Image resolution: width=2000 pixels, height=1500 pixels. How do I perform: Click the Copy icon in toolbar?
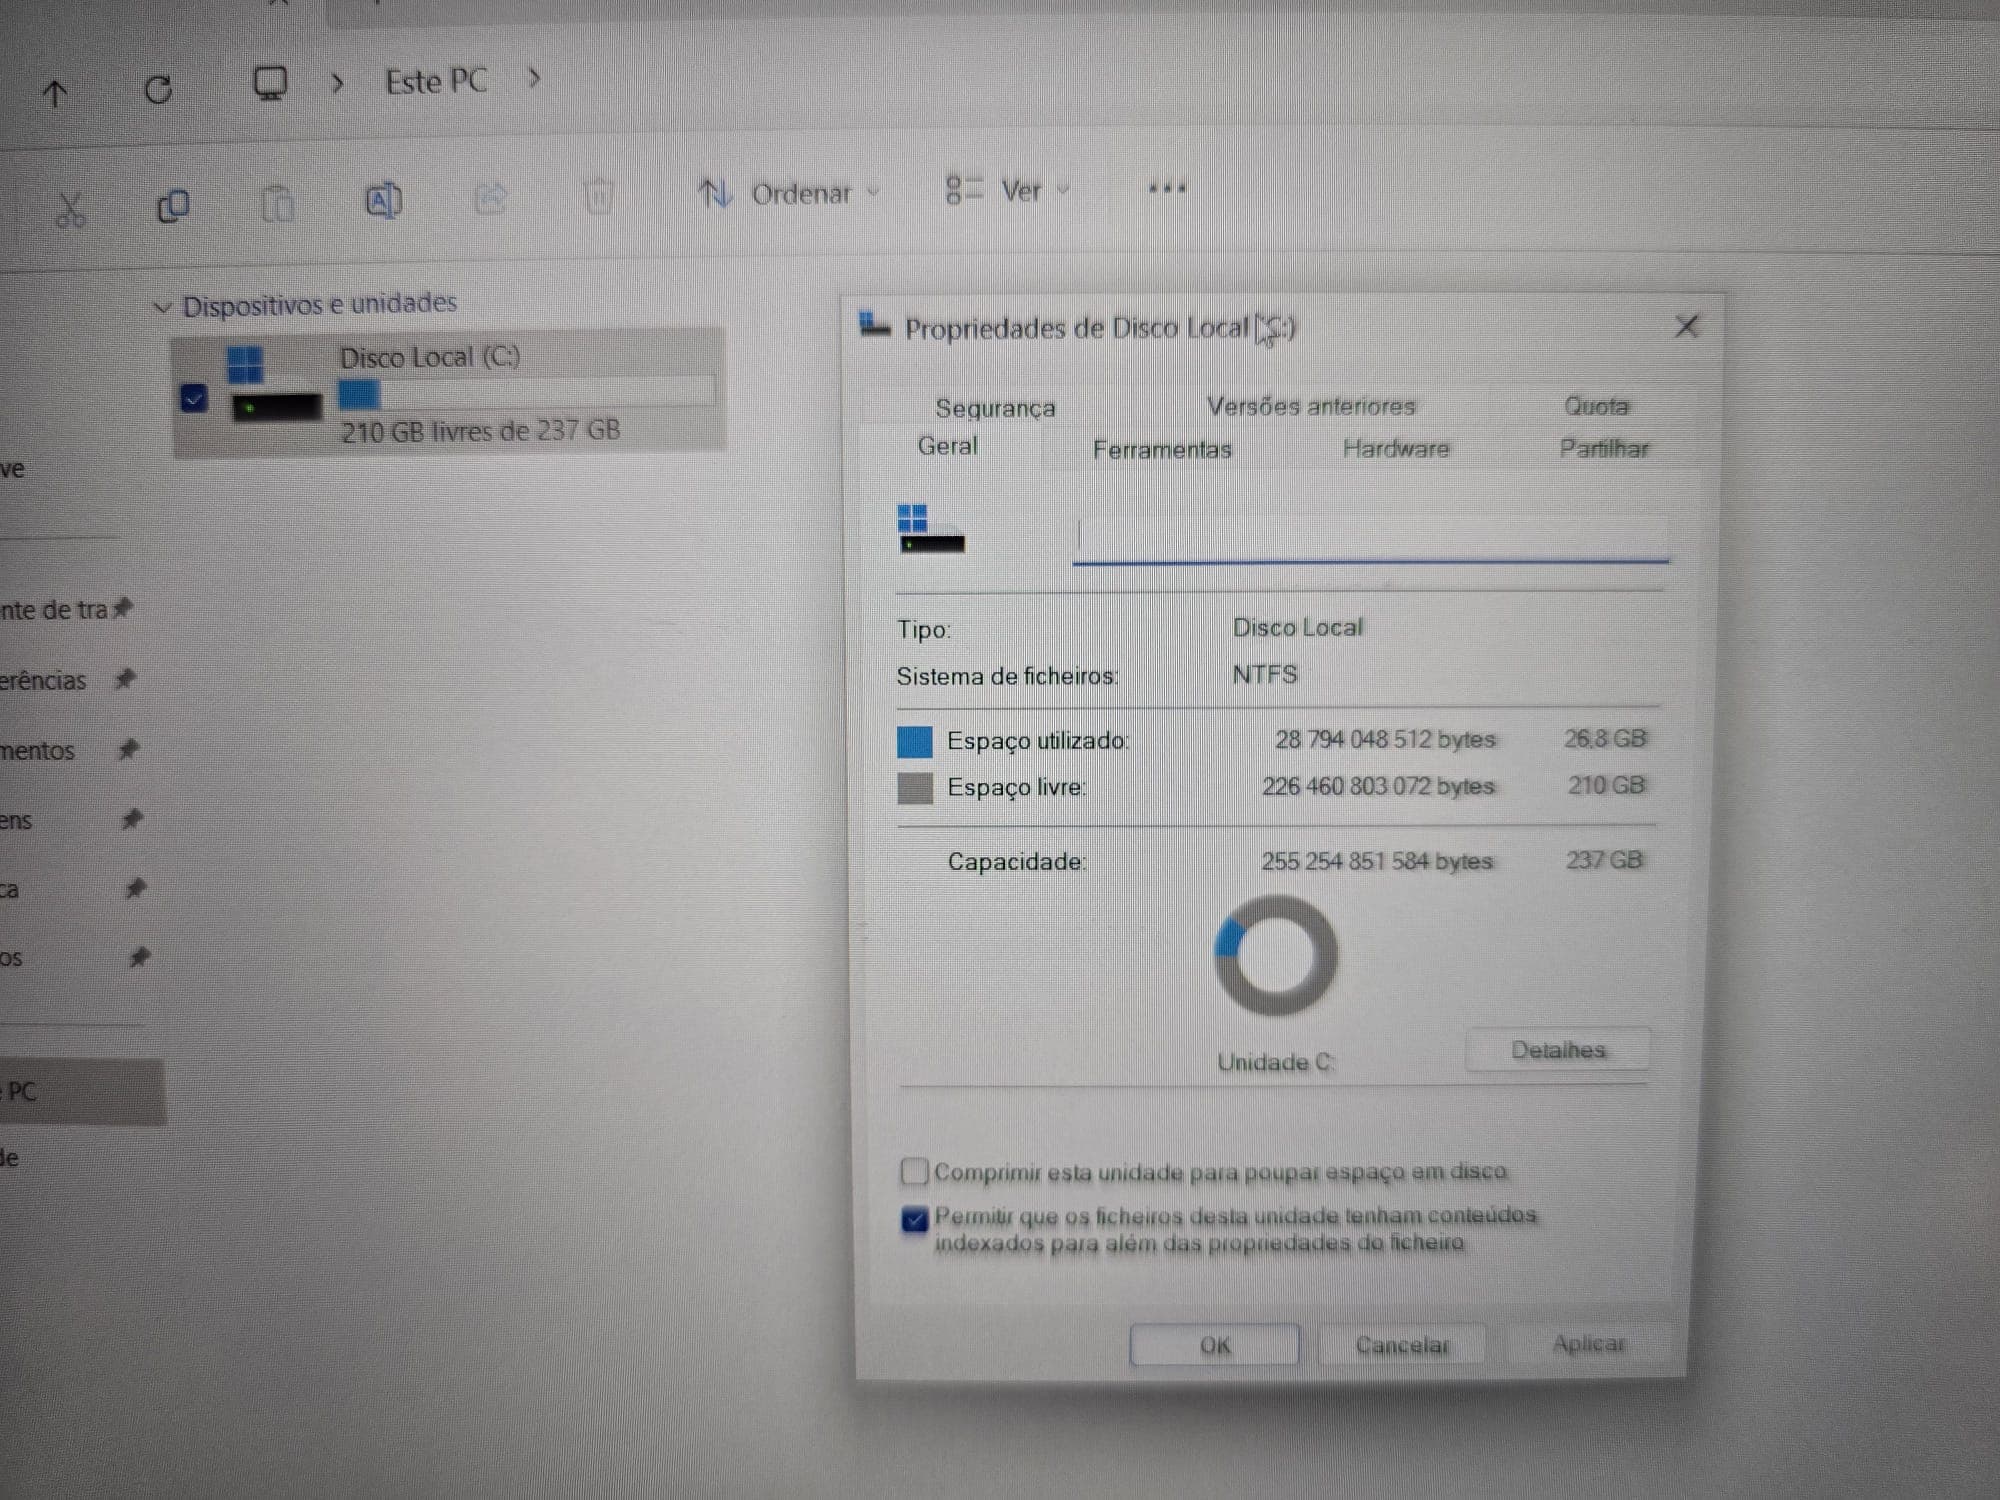pyautogui.click(x=173, y=206)
